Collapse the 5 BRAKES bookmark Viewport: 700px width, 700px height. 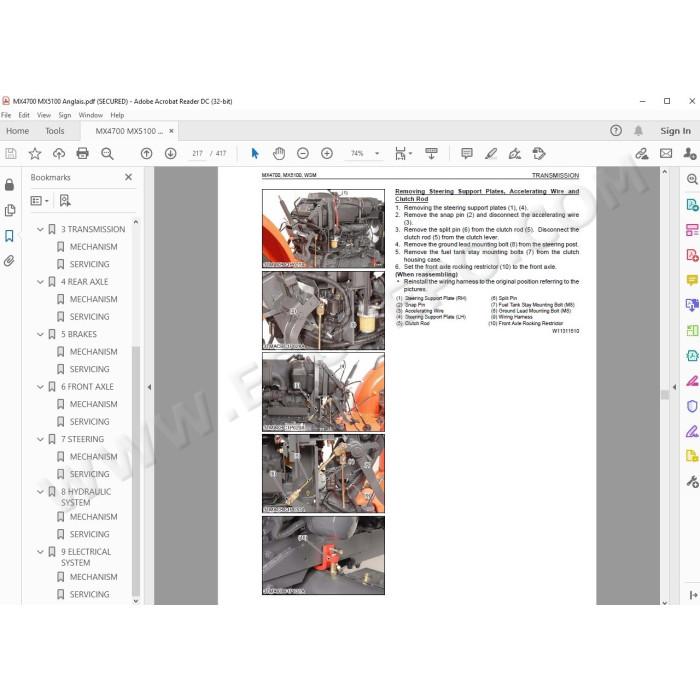tap(40, 334)
